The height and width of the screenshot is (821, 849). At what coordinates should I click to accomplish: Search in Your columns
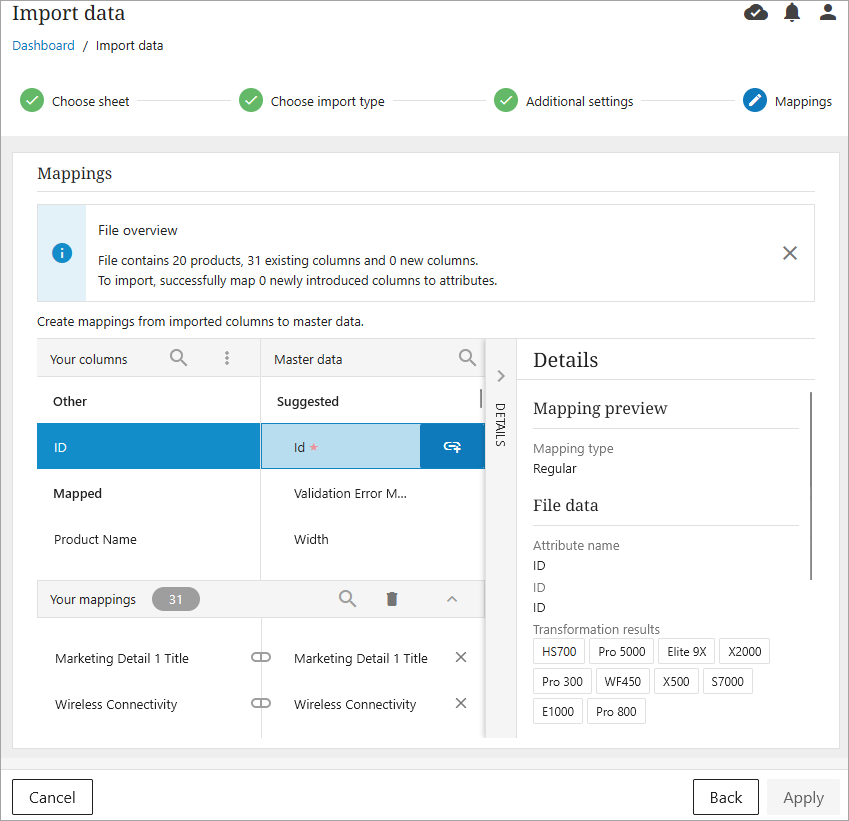coord(179,358)
